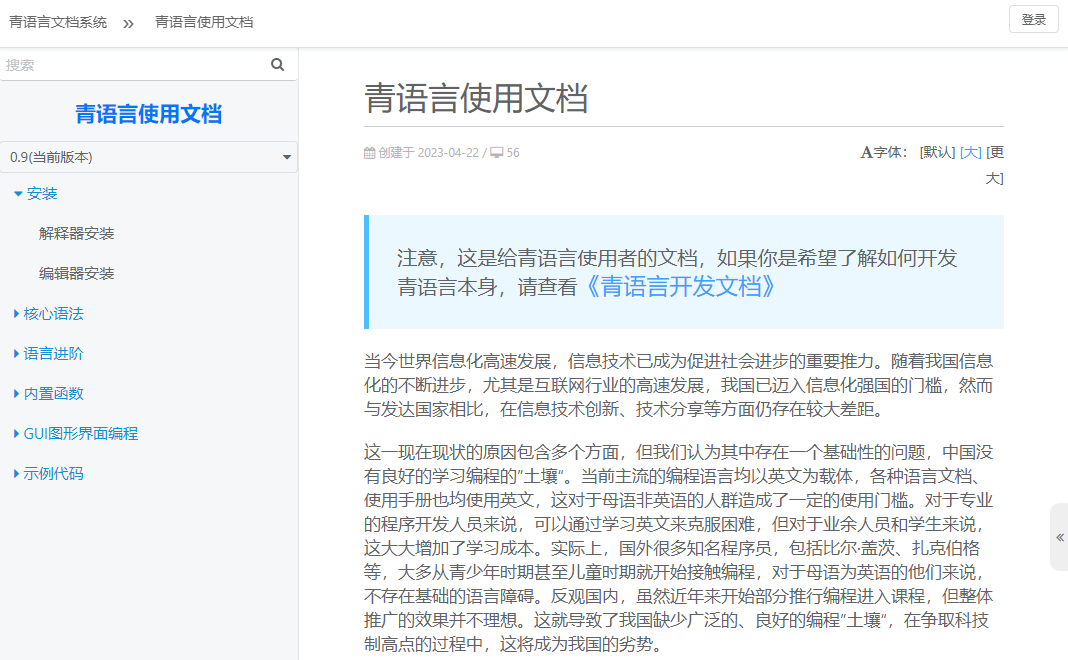Screen dimensions: 1068x660
Task: Expand the 核心语法 section
Action: (x=48, y=314)
